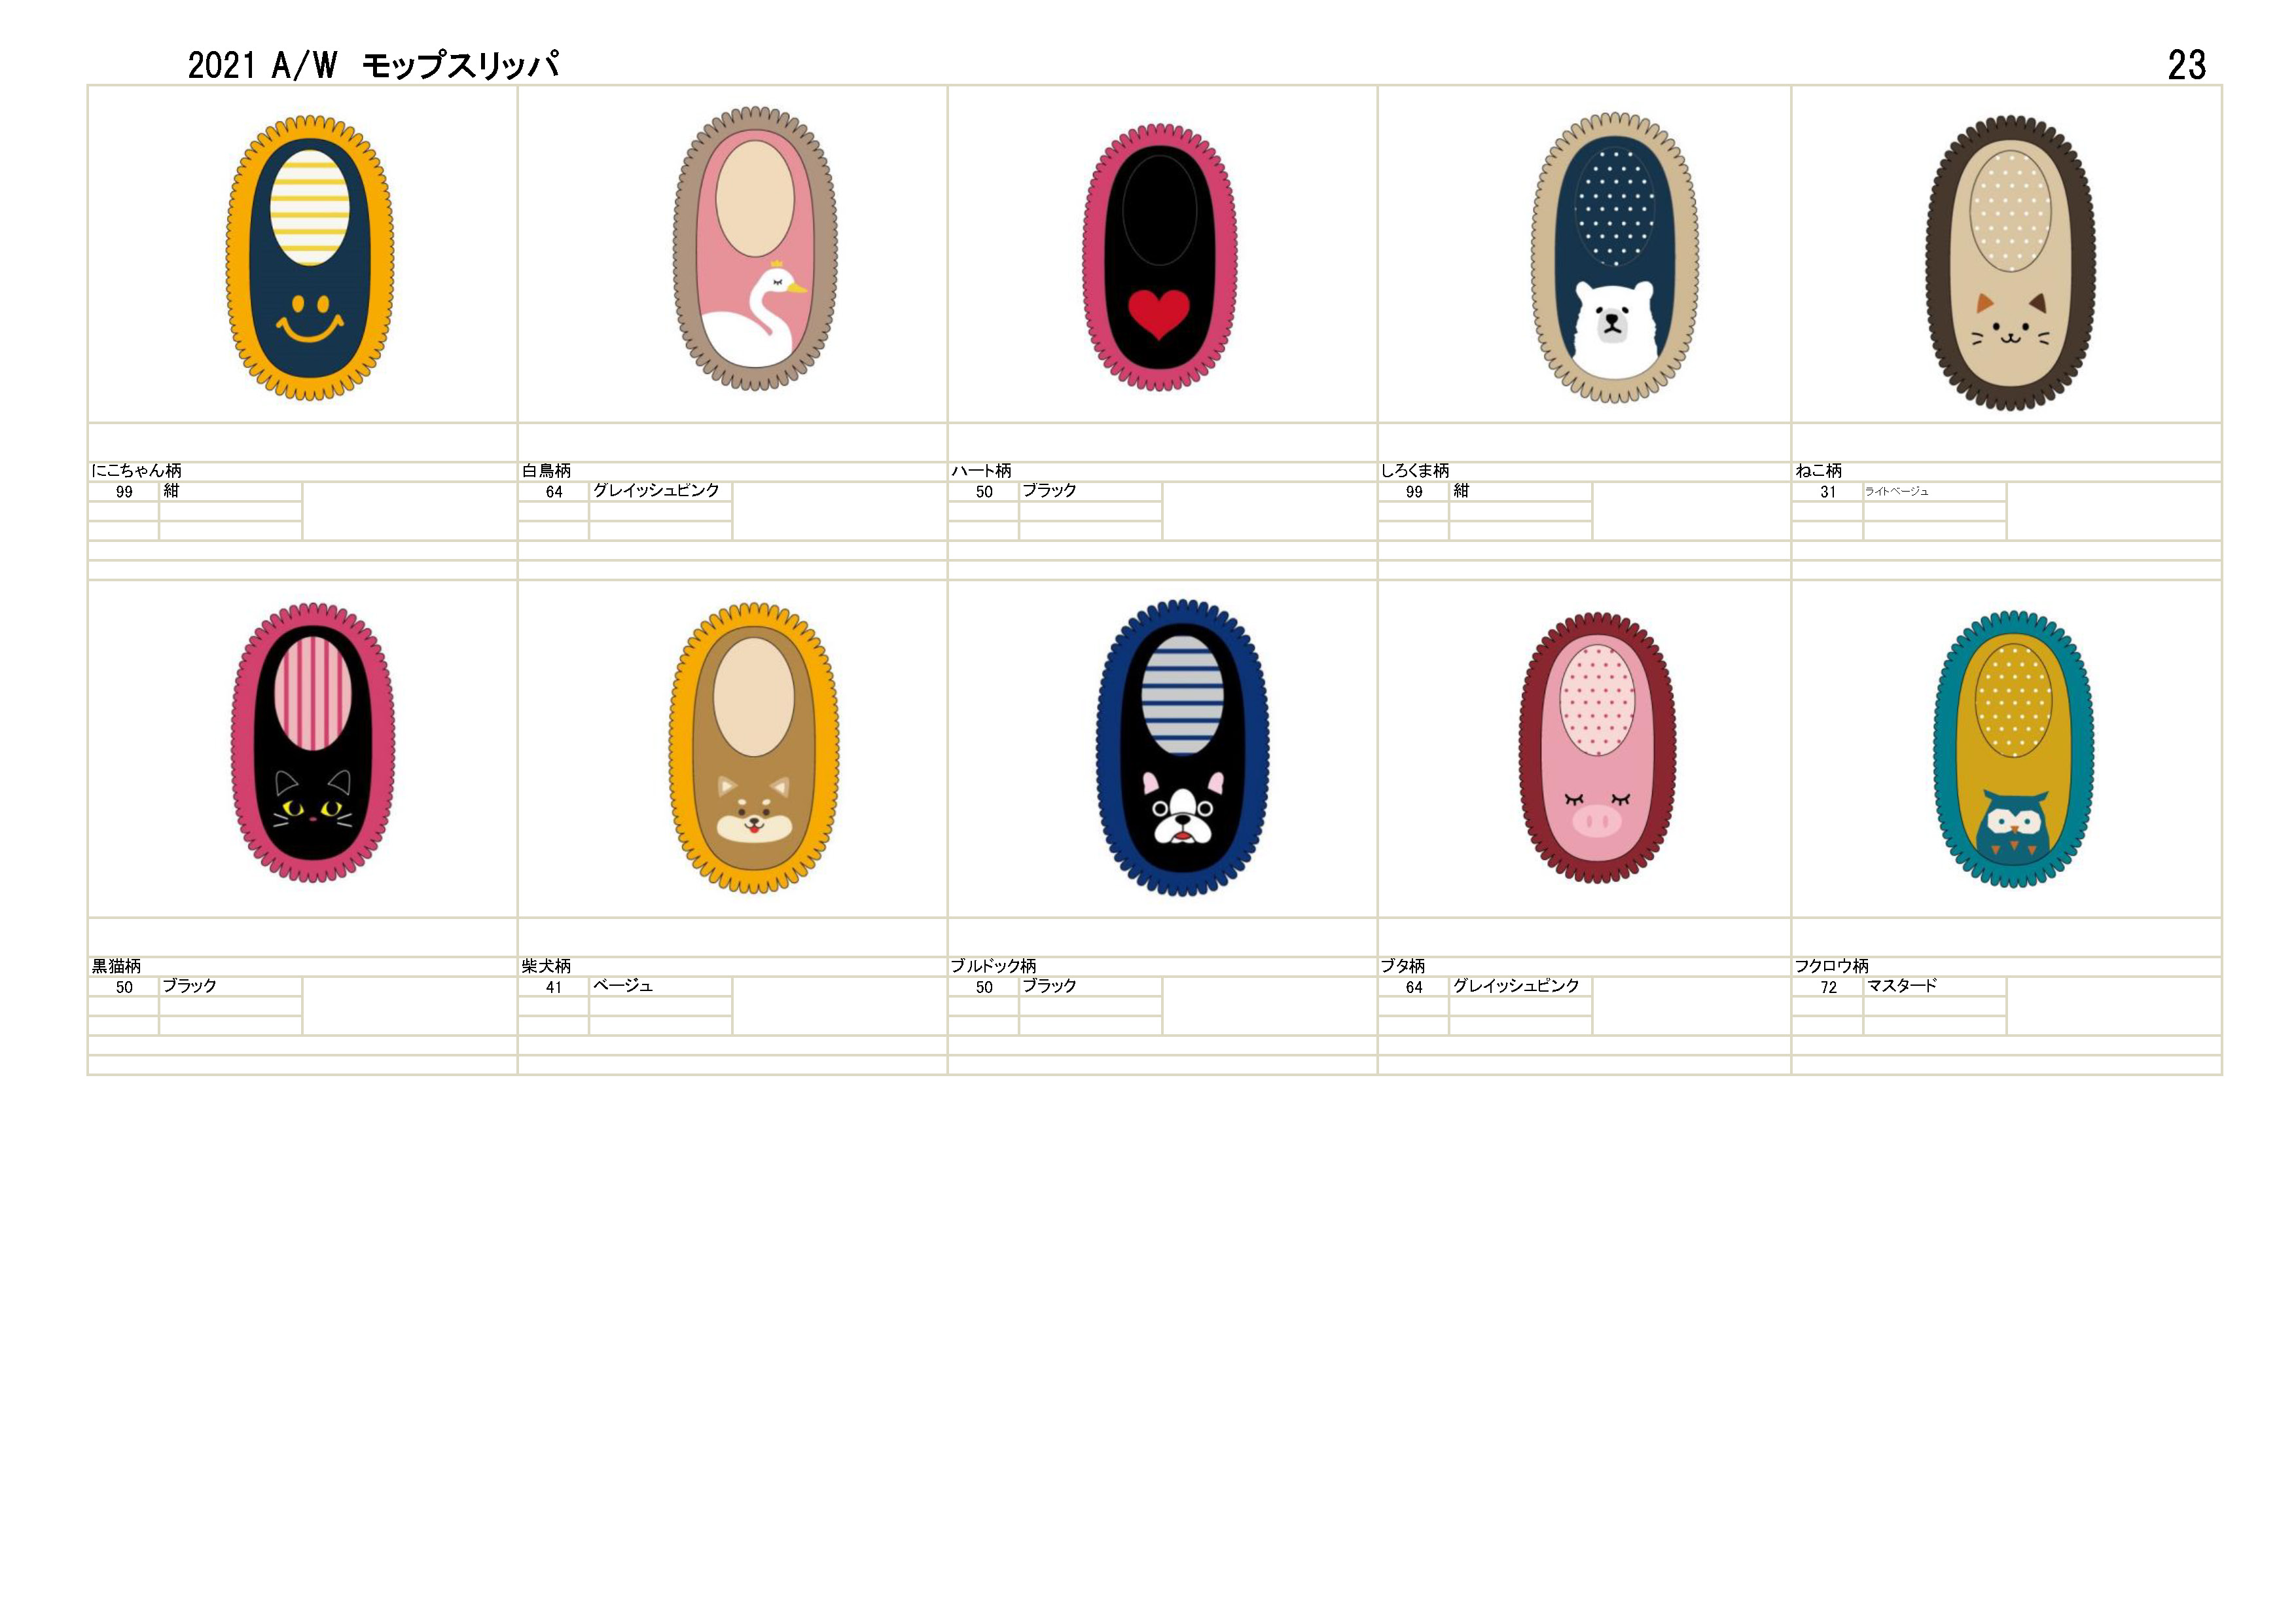This screenshot has height=1624, width=2296.
Task: Select the owl slipper image
Action: (2013, 749)
